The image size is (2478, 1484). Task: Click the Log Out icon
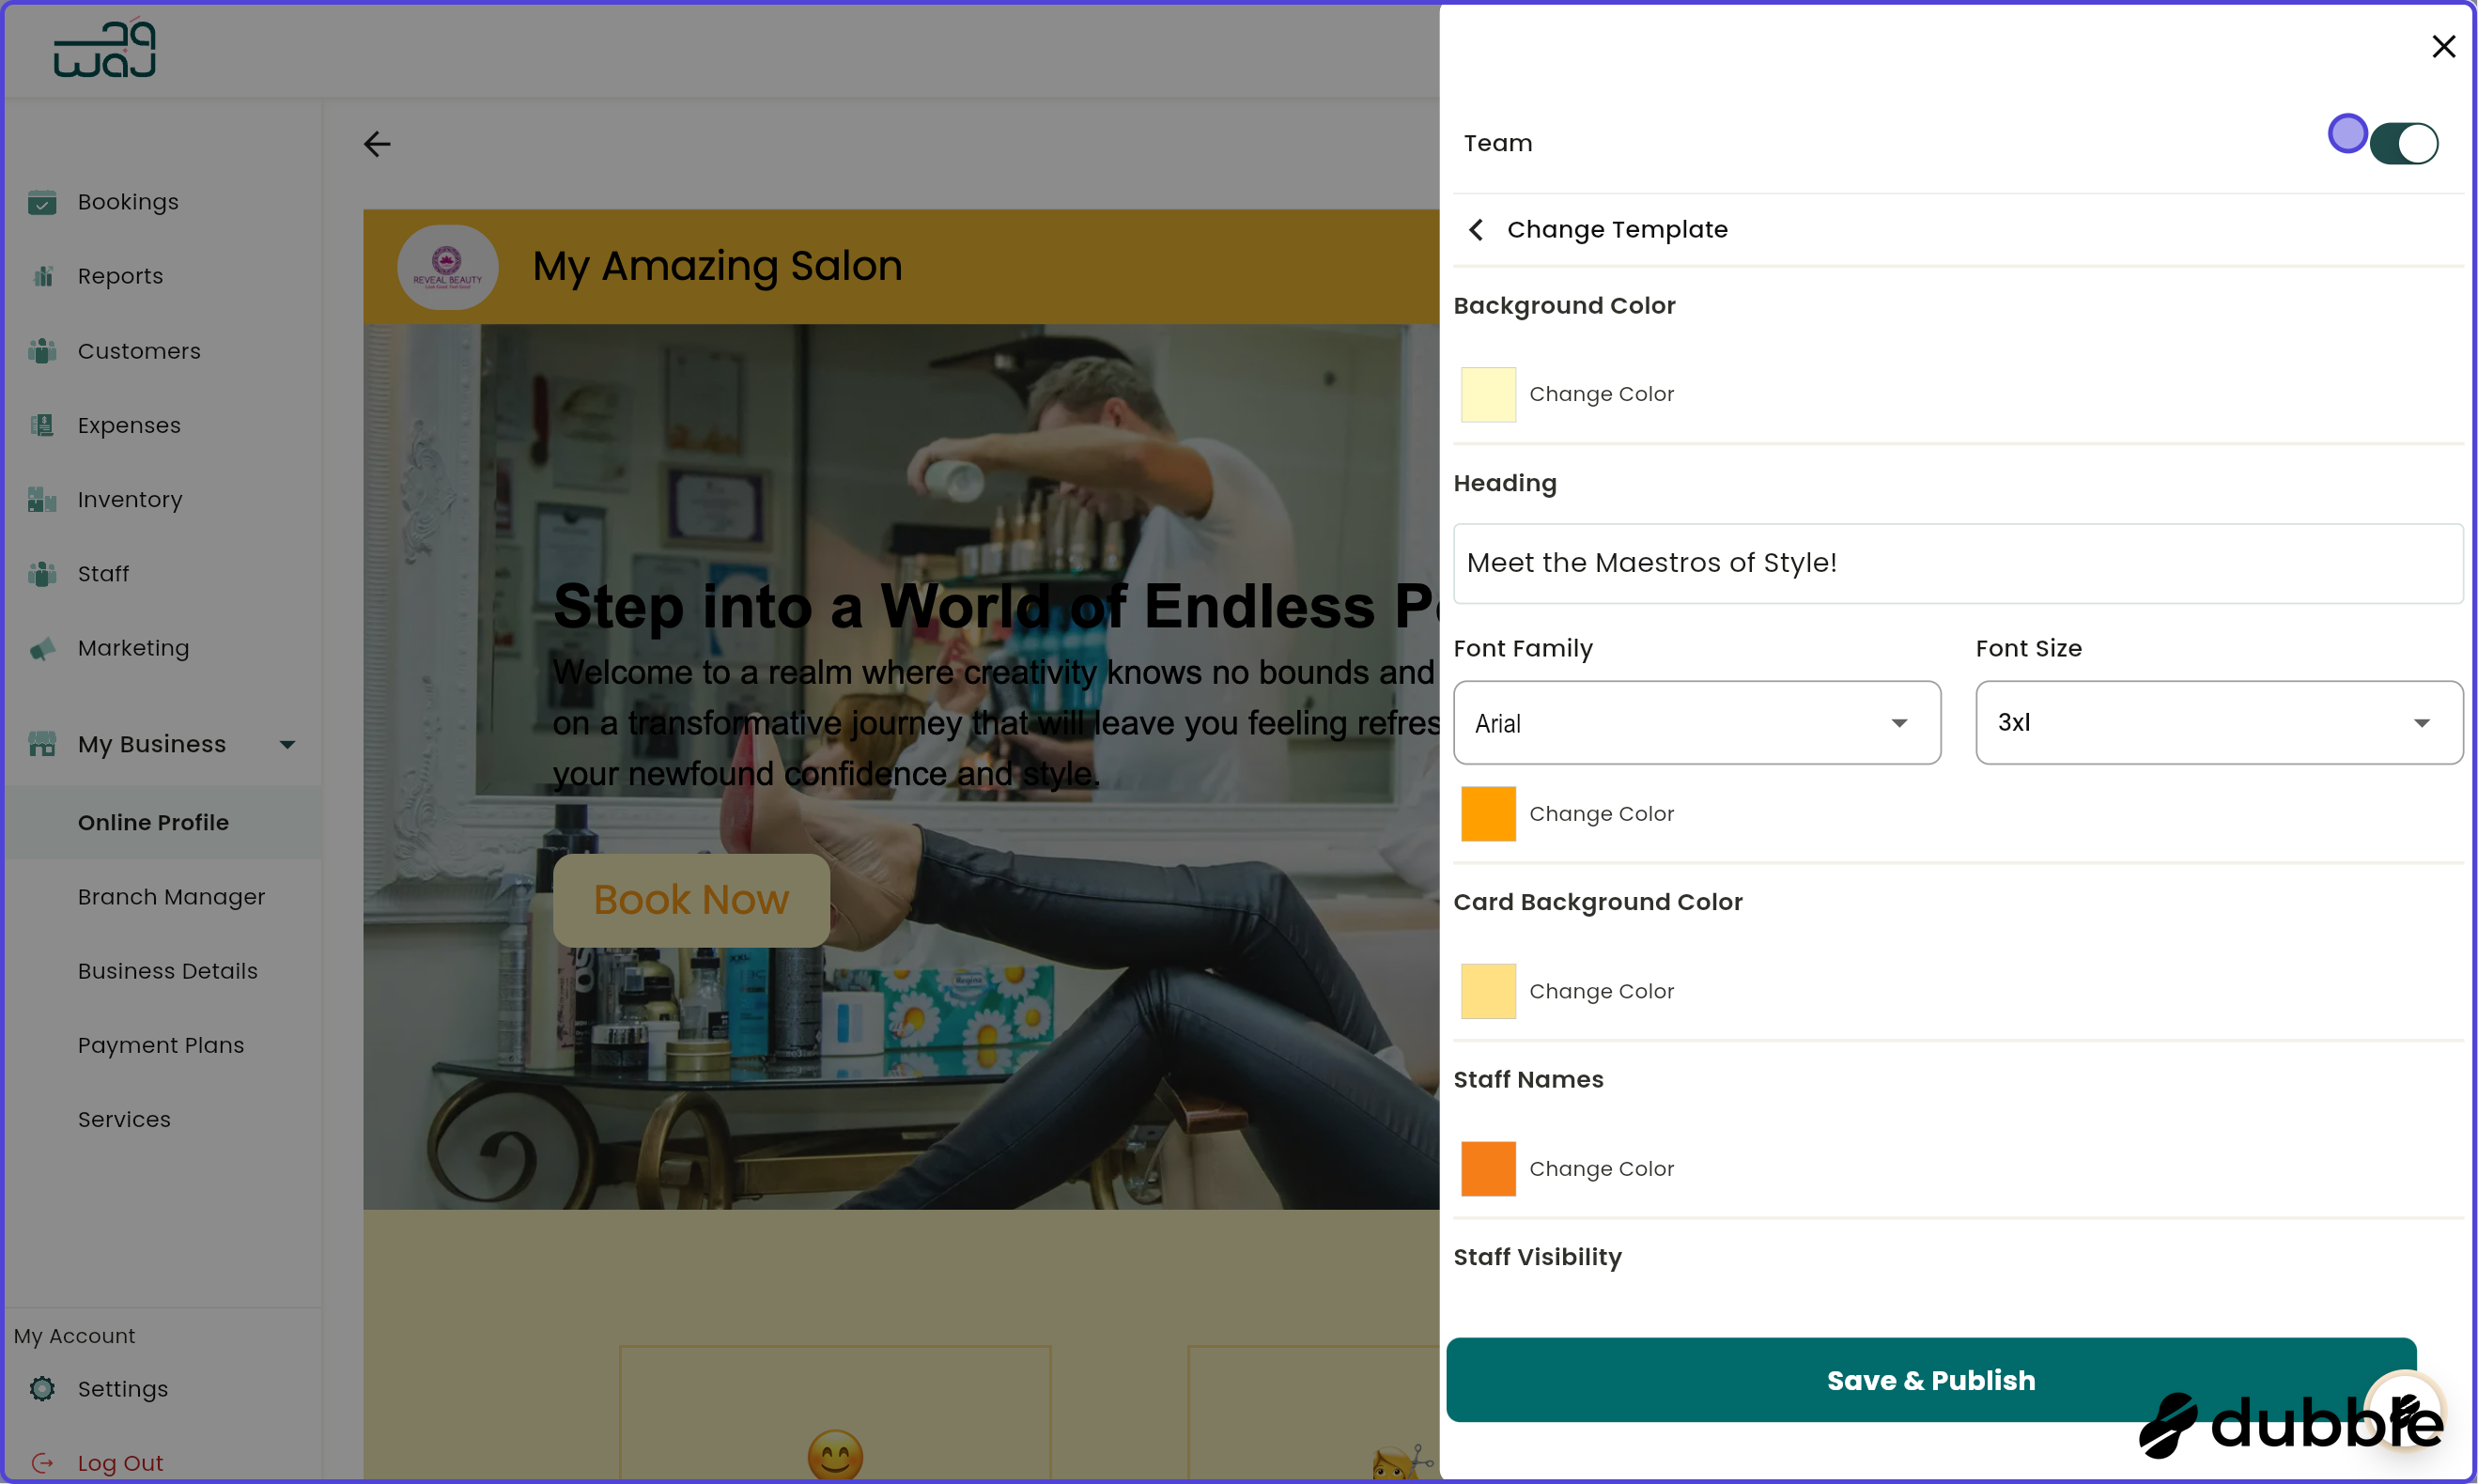tap(42, 1462)
